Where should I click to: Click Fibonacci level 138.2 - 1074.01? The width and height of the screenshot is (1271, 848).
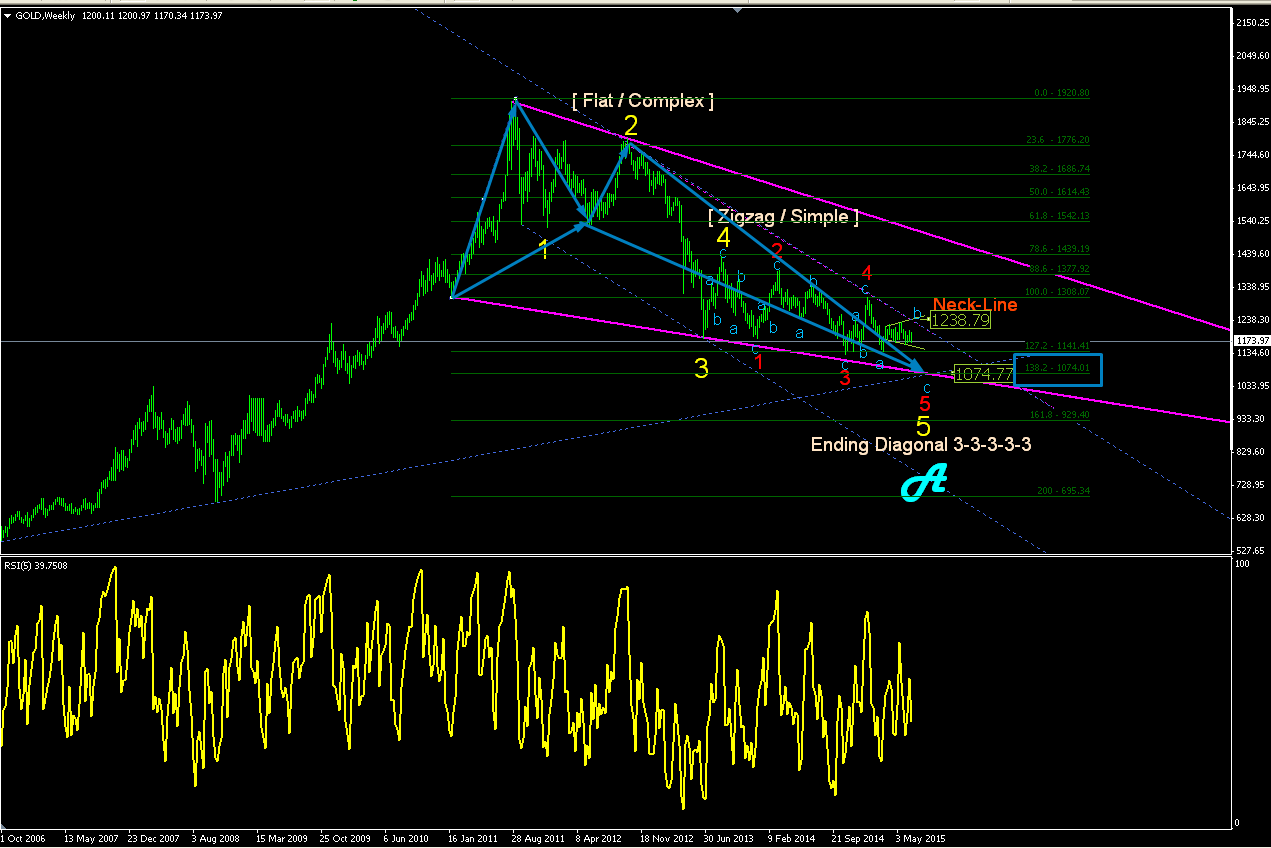pos(1056,368)
